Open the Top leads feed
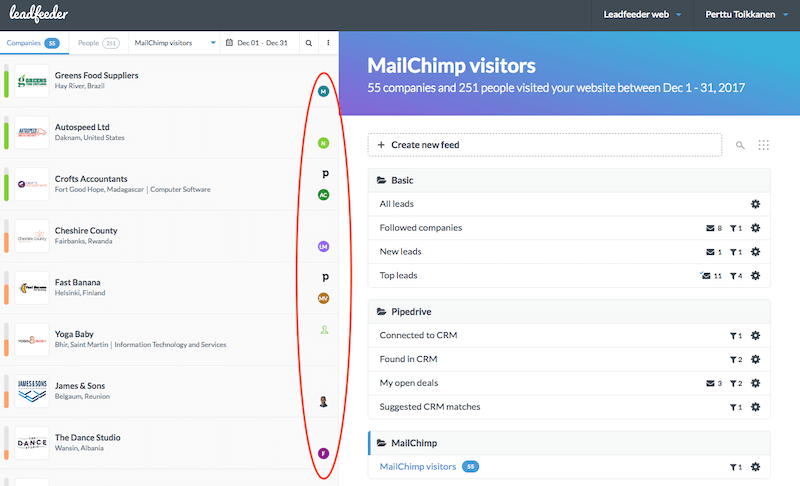The width and height of the screenshot is (800, 486). [398, 275]
